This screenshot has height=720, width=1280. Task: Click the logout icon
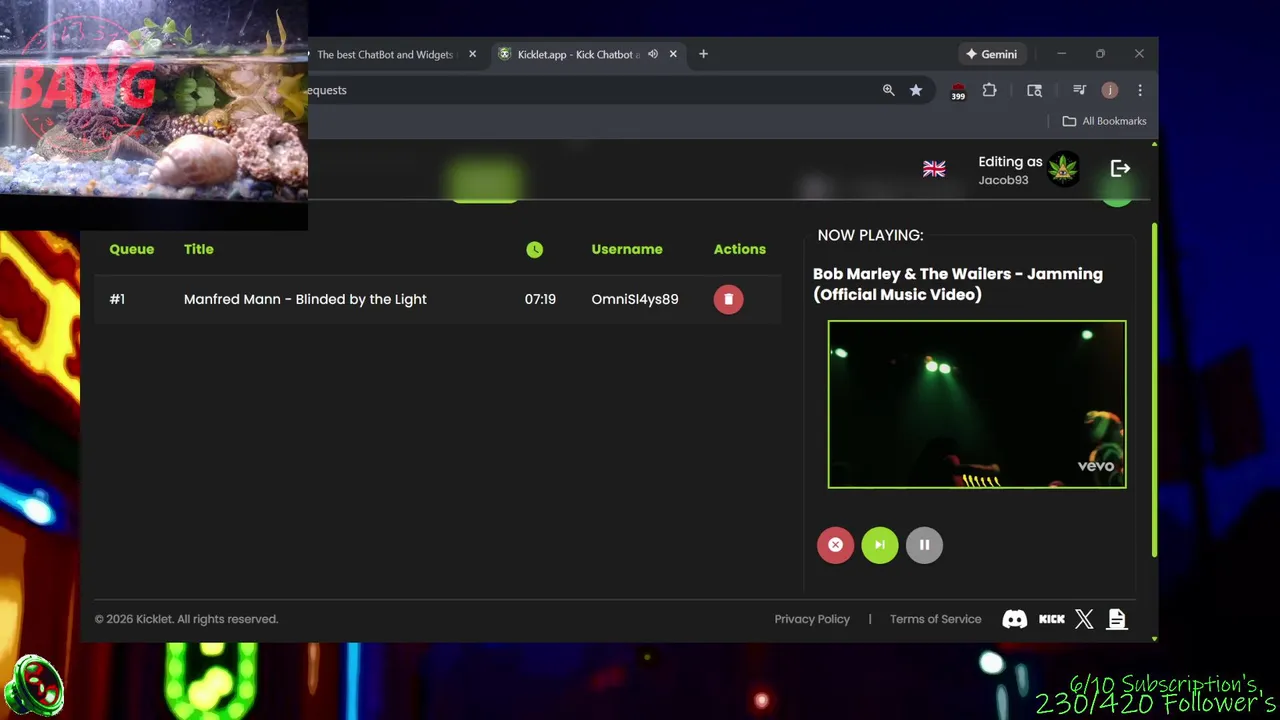tap(1120, 169)
